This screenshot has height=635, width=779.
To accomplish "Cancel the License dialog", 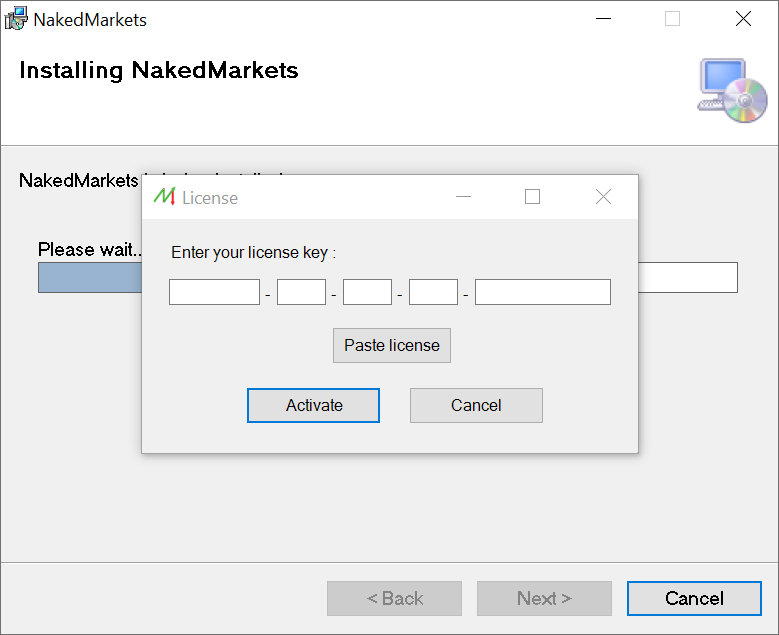I will pyautogui.click(x=476, y=405).
